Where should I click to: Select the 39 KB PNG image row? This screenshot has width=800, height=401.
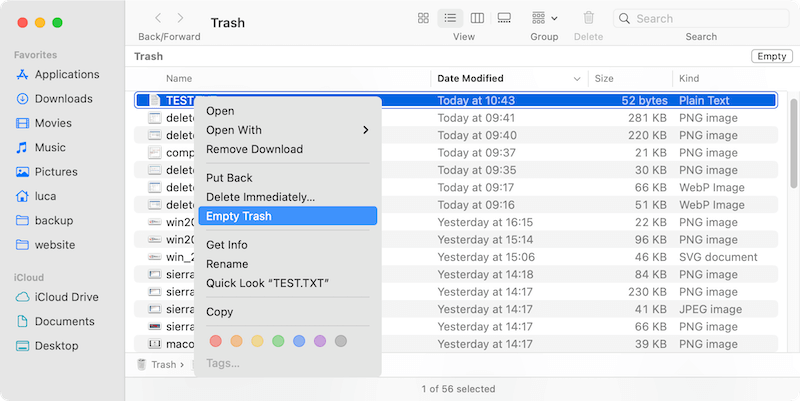point(456,344)
